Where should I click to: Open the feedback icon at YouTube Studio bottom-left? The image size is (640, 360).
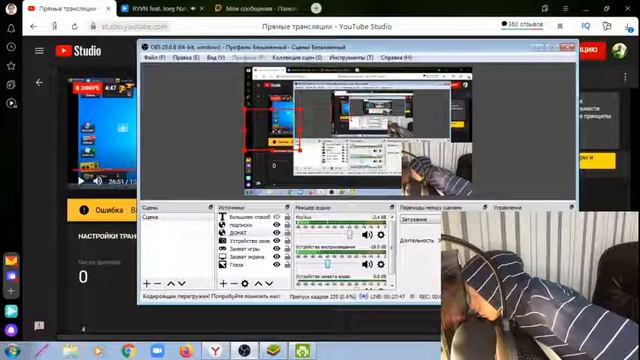[x=39, y=326]
